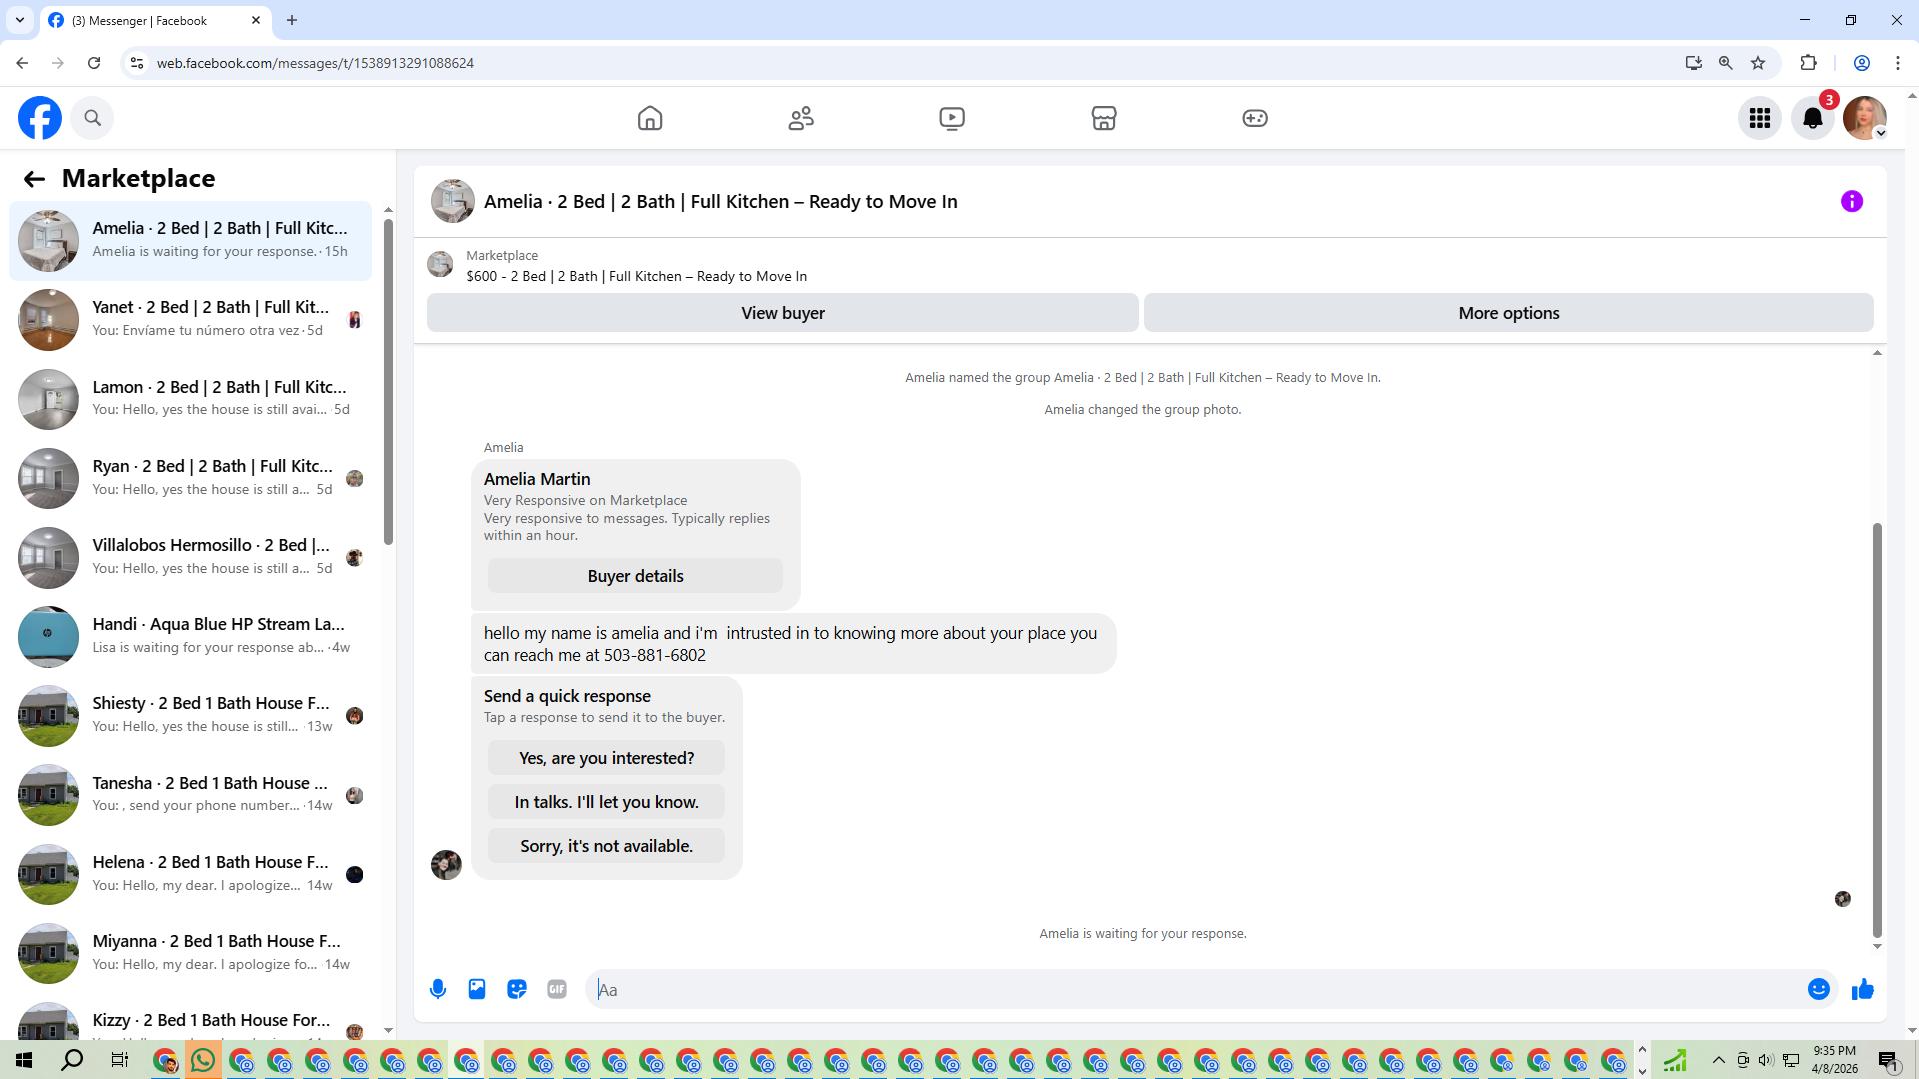Record a voice clip with microphone icon
The height and width of the screenshot is (1079, 1919).
click(x=438, y=989)
